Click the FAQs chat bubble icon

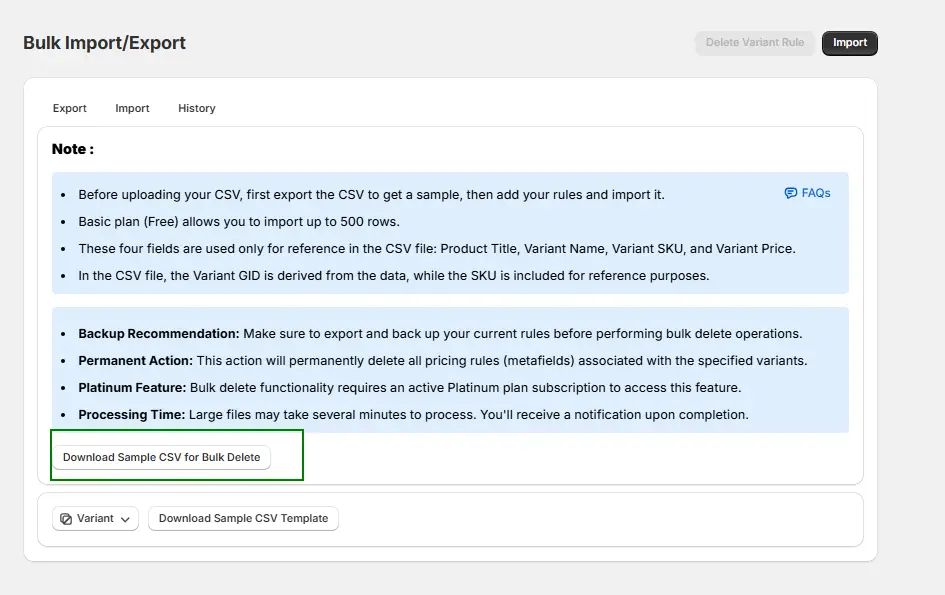[x=790, y=193]
